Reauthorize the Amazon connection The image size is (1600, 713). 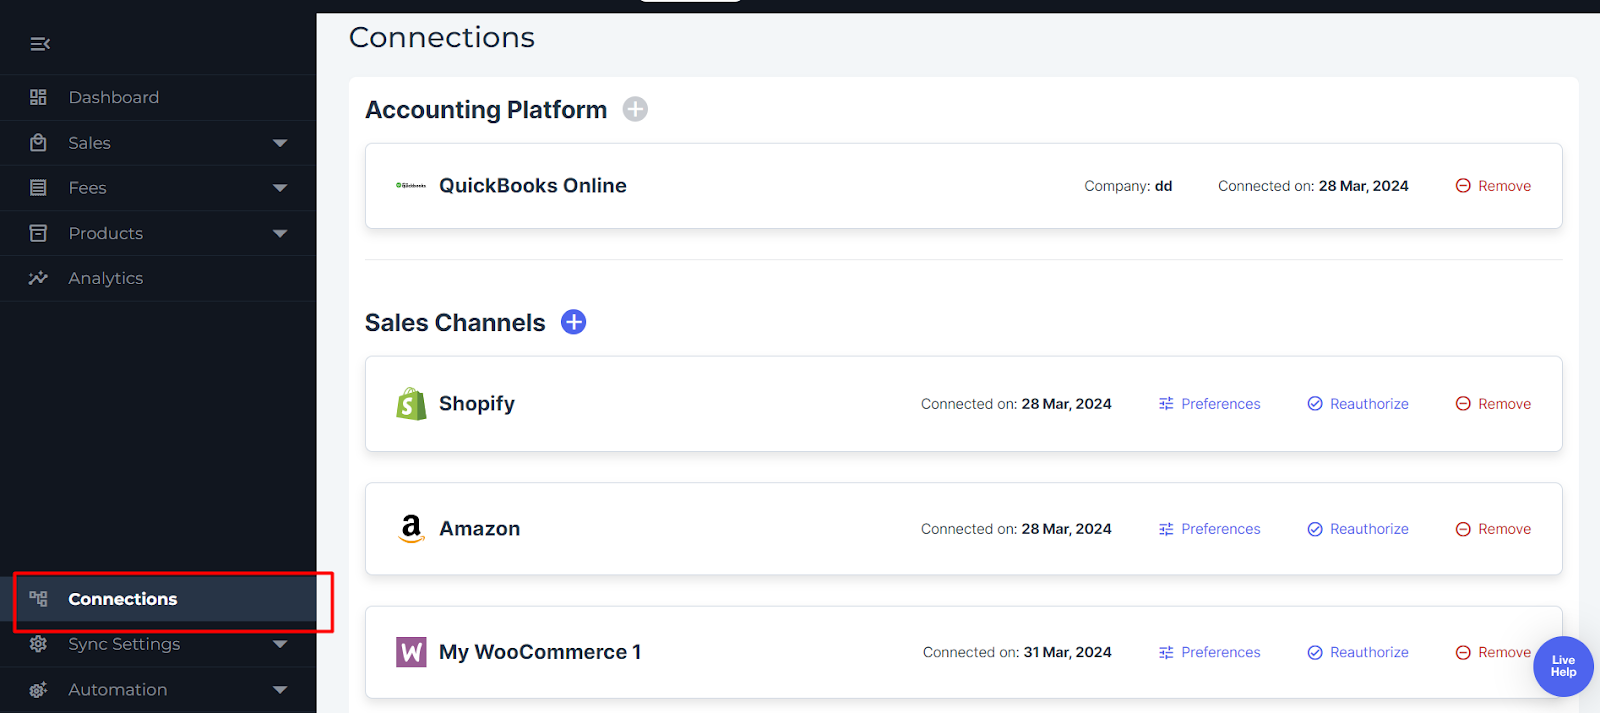click(1358, 529)
